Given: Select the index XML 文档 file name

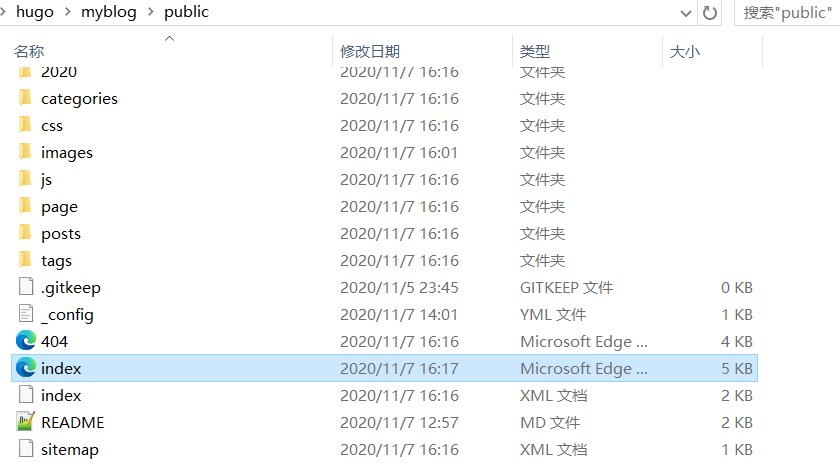Looking at the screenshot, I should [61, 395].
